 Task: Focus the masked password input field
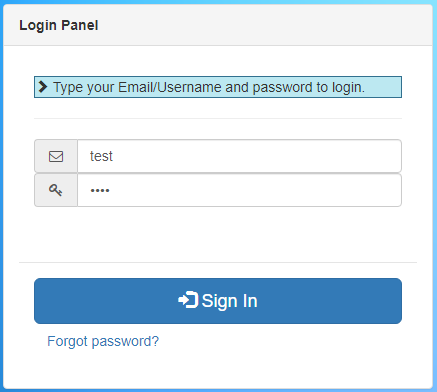[x=239, y=190]
